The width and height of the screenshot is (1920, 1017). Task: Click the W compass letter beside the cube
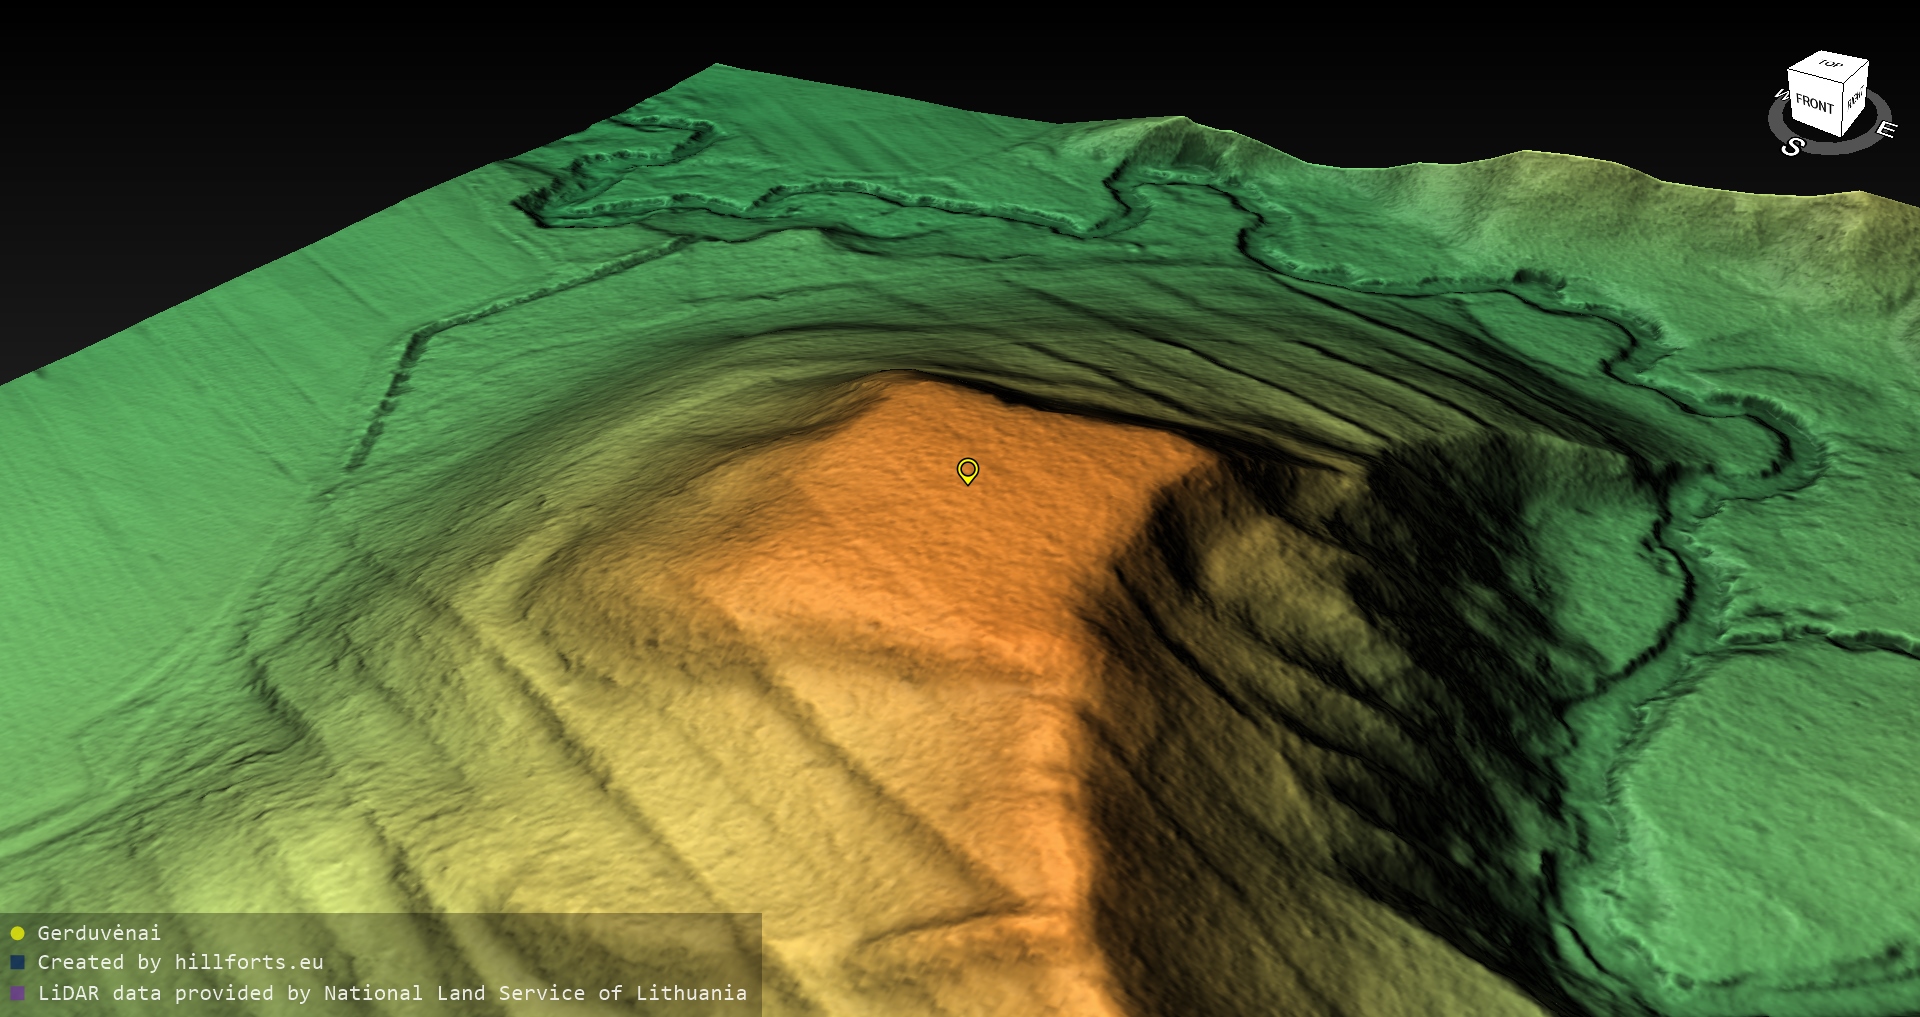click(x=1780, y=96)
